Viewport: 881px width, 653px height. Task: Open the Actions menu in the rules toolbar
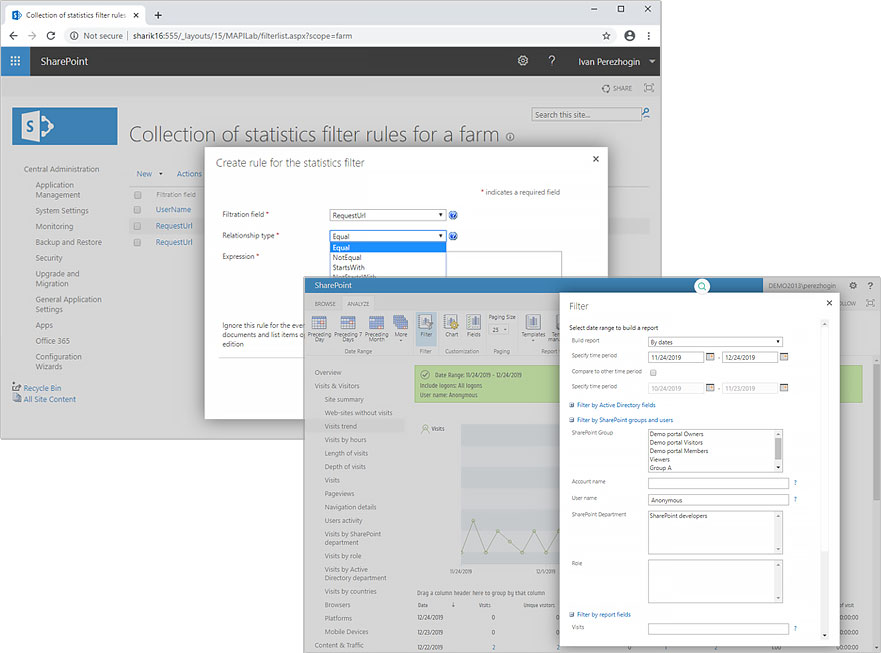coord(189,174)
